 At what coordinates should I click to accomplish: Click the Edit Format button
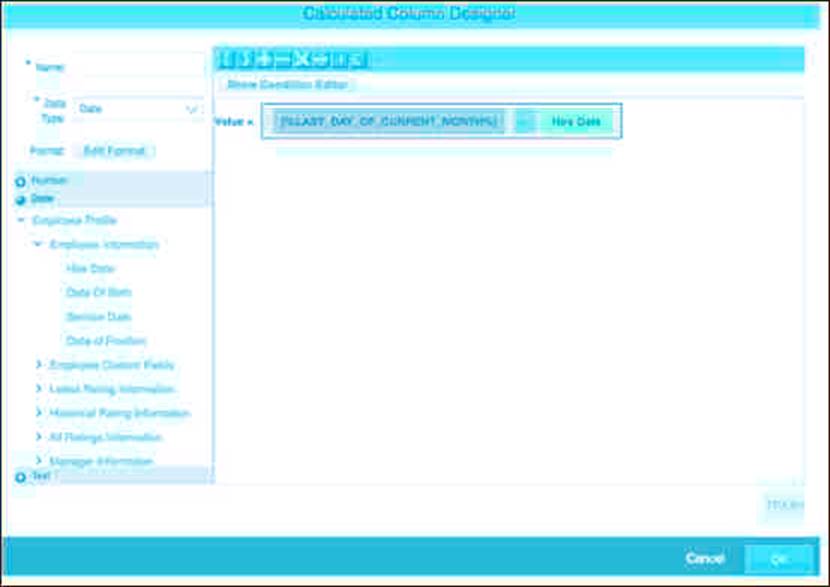coord(114,151)
